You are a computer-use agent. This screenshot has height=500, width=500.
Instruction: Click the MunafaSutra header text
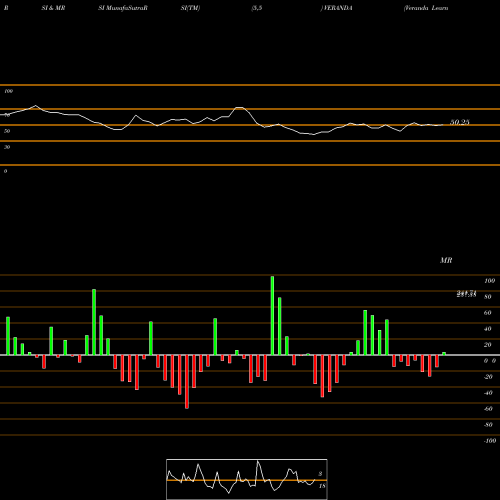pos(125,8)
